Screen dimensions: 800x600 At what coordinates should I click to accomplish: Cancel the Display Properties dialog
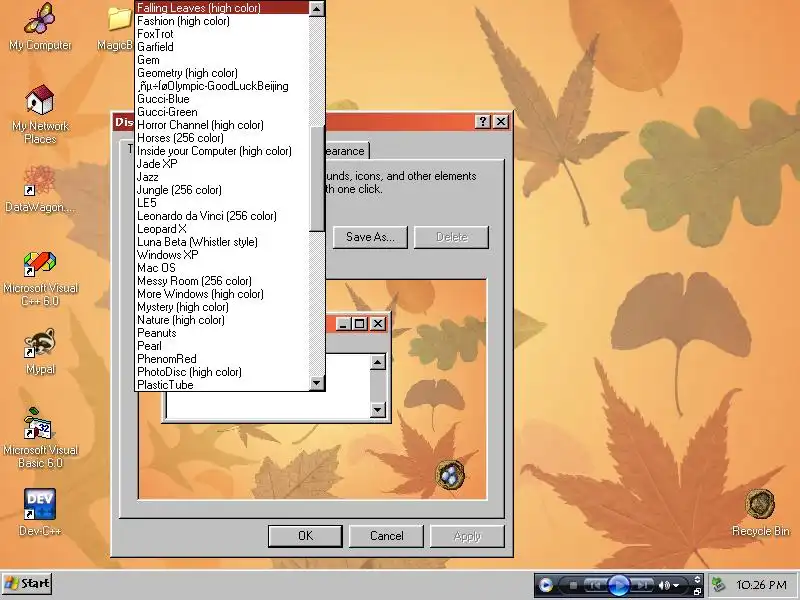click(386, 536)
